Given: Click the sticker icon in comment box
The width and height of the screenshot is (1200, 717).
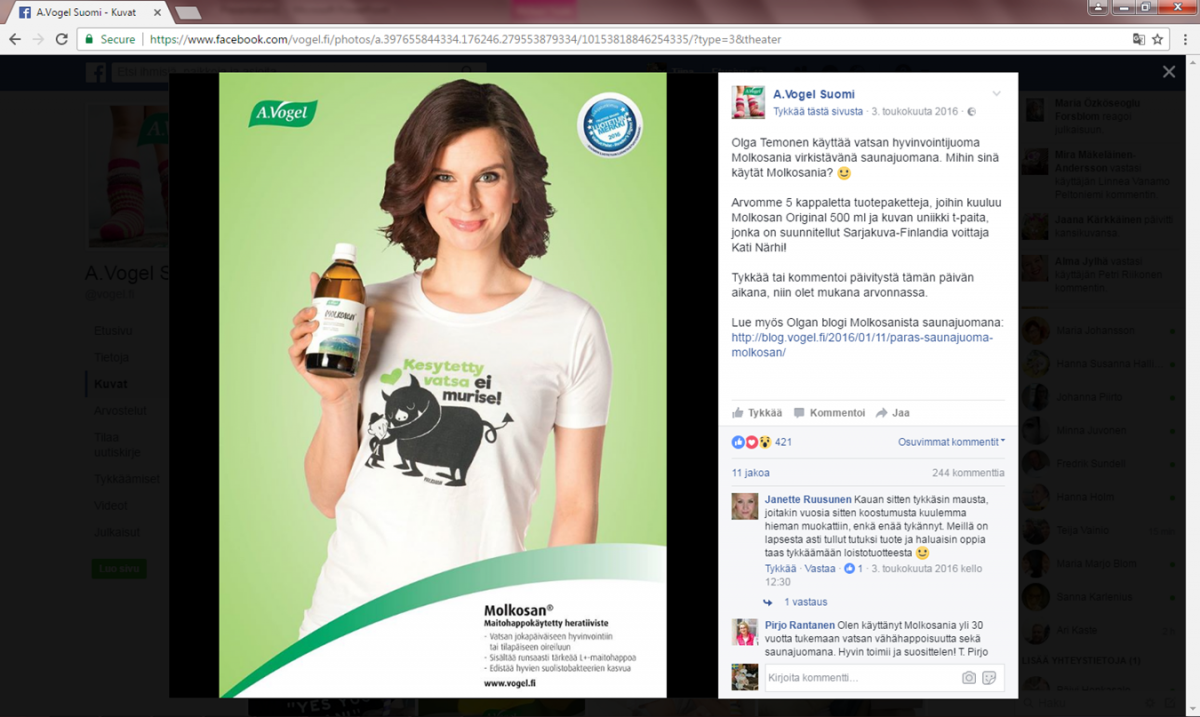Looking at the screenshot, I should 989,678.
